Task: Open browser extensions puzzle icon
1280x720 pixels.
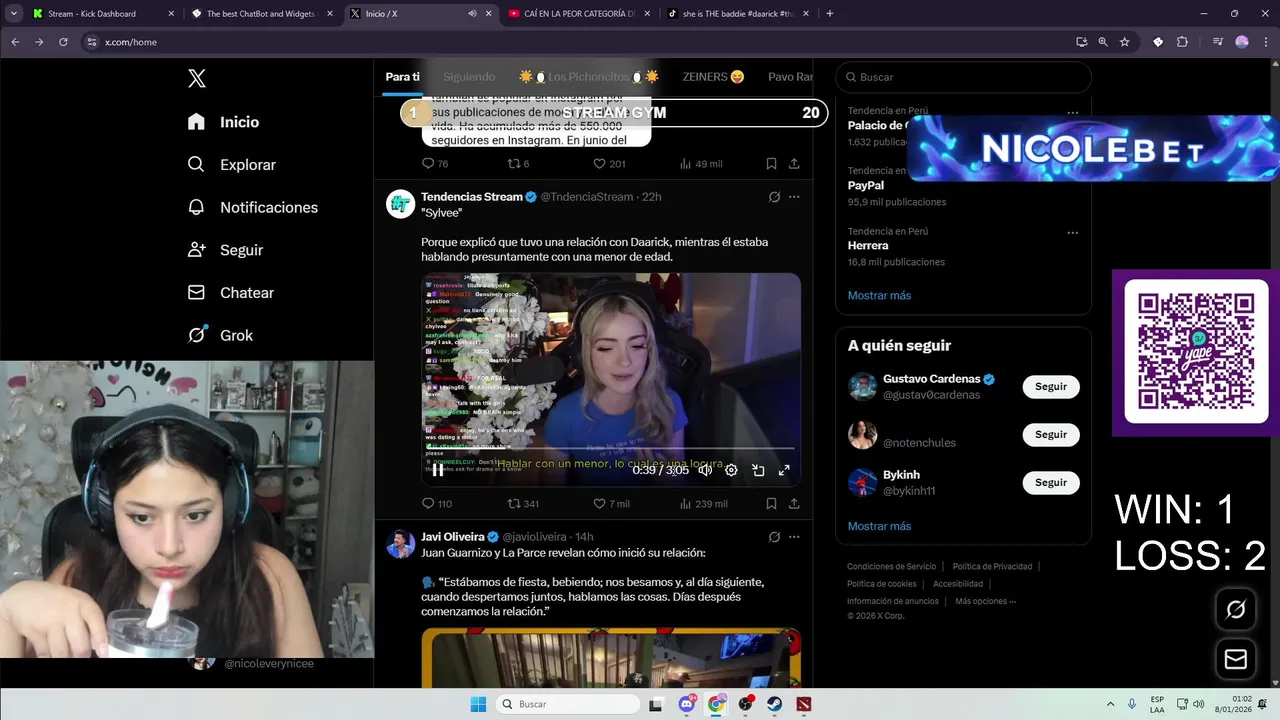Action: point(1182,42)
